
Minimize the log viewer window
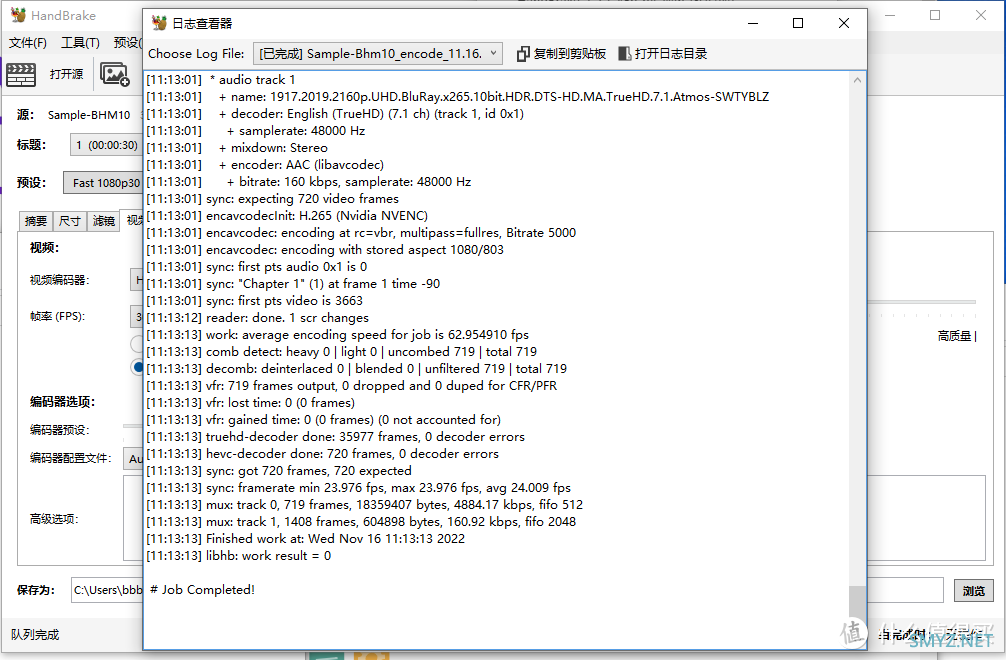click(x=753, y=23)
